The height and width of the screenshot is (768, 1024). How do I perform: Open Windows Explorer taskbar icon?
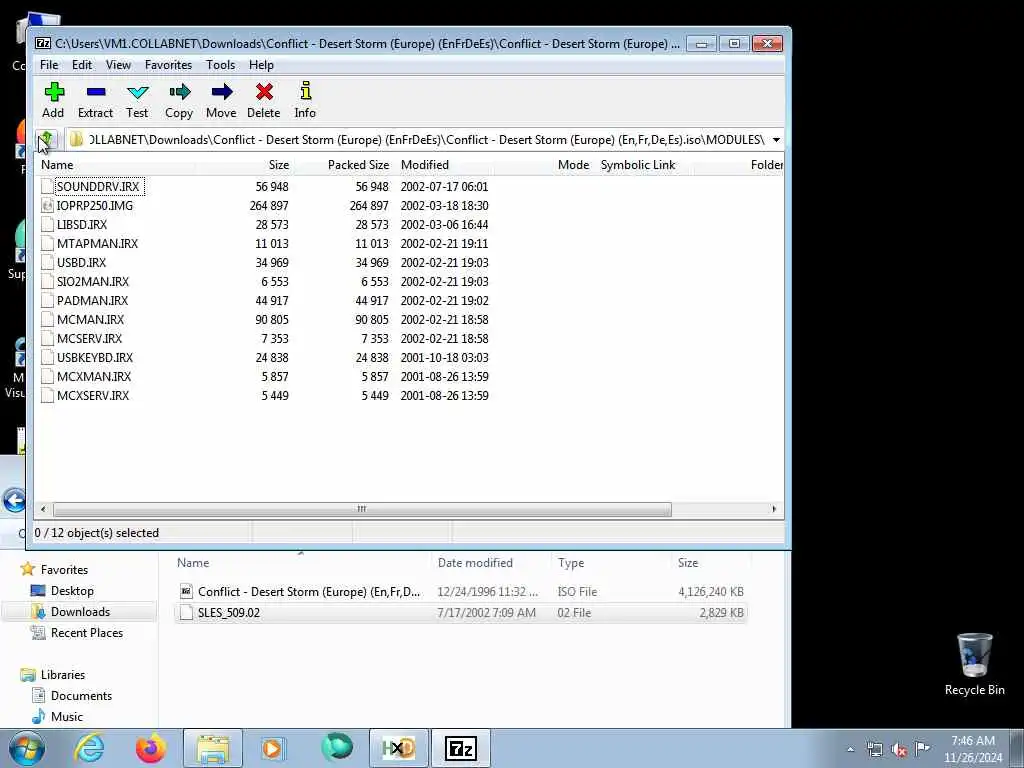click(x=212, y=748)
